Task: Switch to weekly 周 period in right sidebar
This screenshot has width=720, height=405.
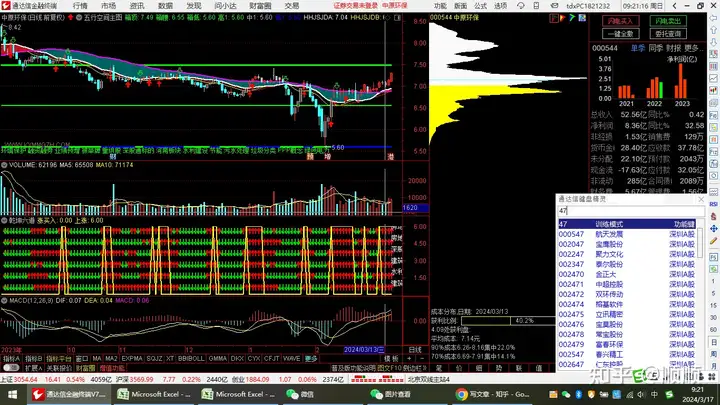Action: 713,354
